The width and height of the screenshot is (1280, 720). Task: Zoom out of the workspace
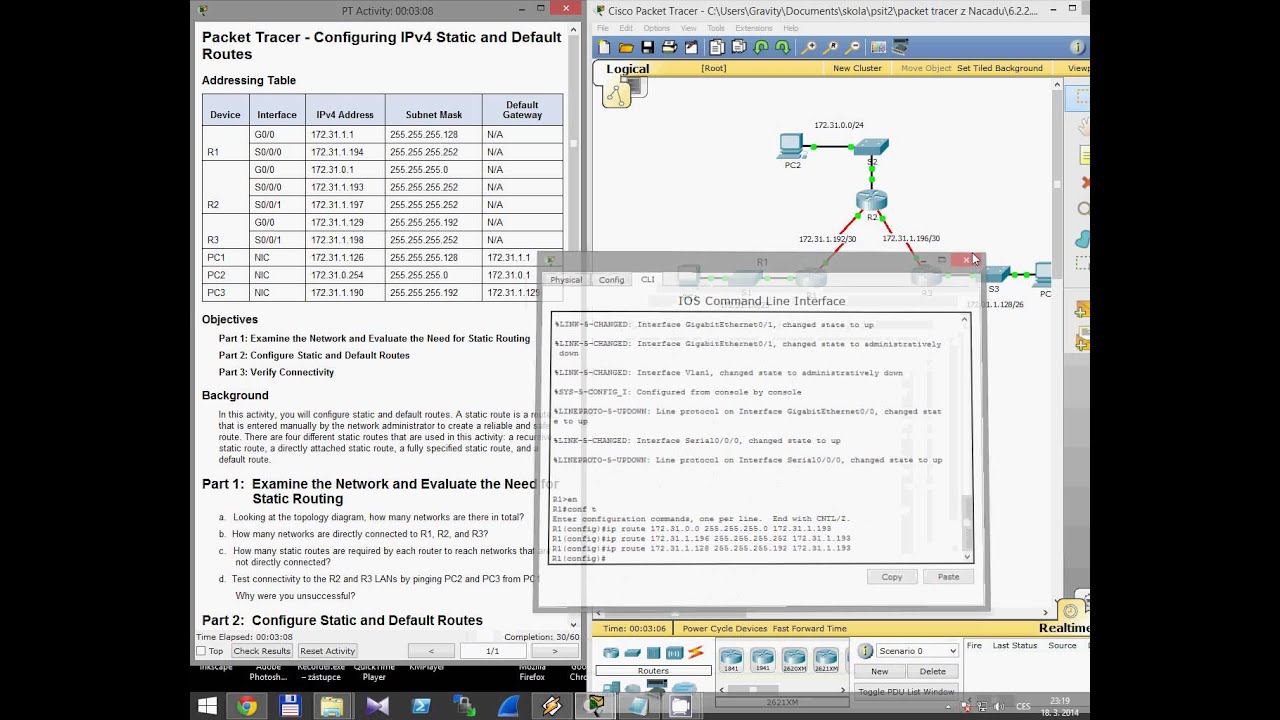[853, 47]
